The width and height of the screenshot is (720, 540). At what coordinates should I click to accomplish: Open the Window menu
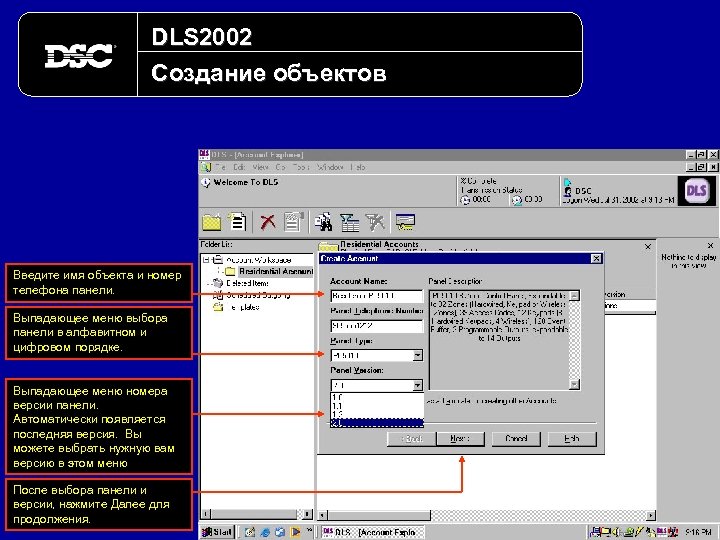click(x=330, y=167)
